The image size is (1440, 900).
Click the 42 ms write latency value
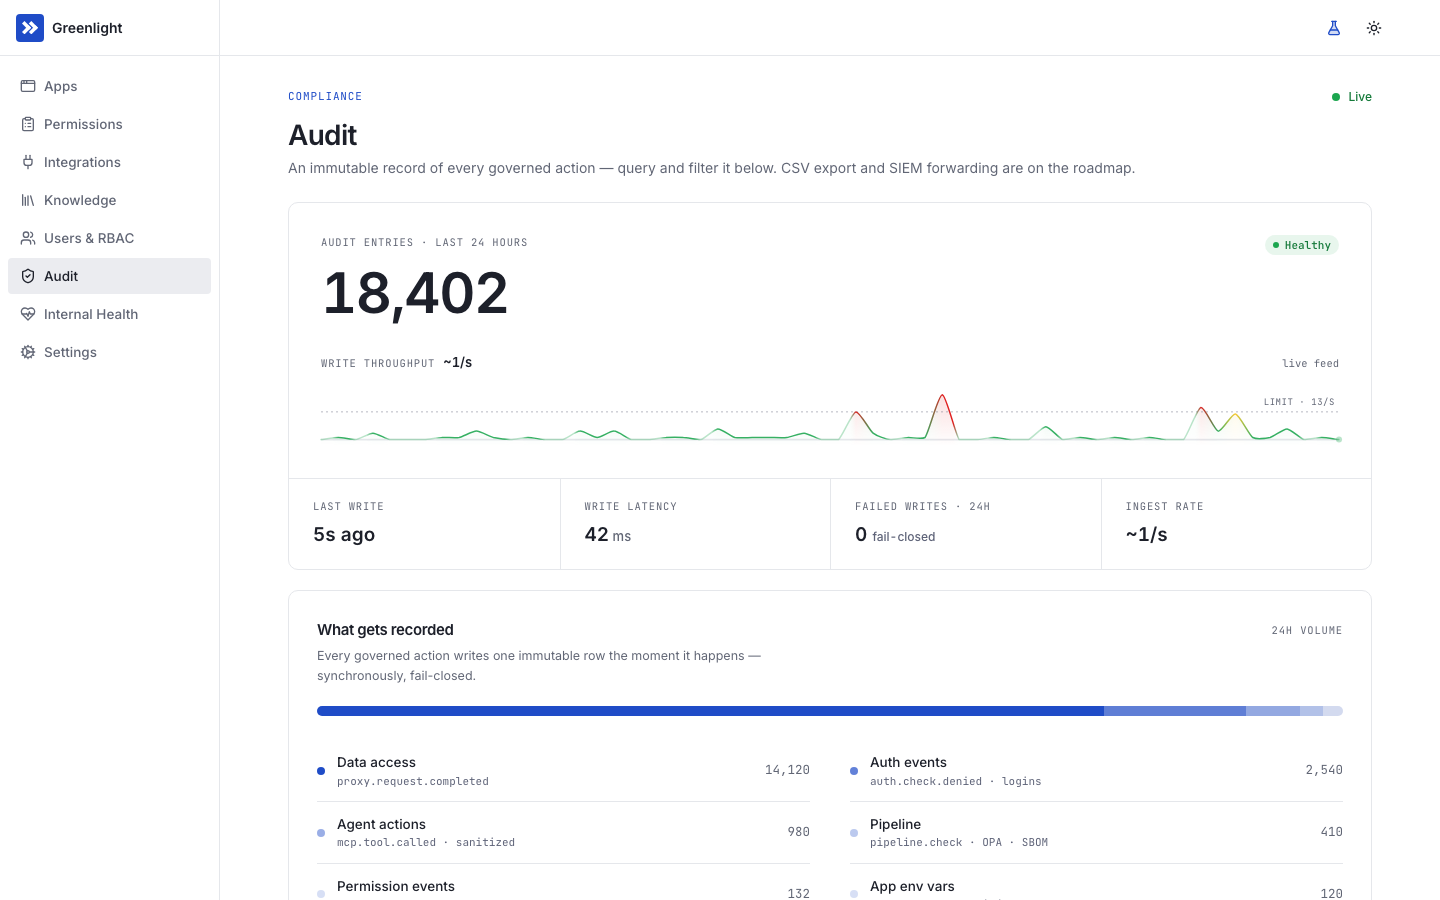point(608,535)
